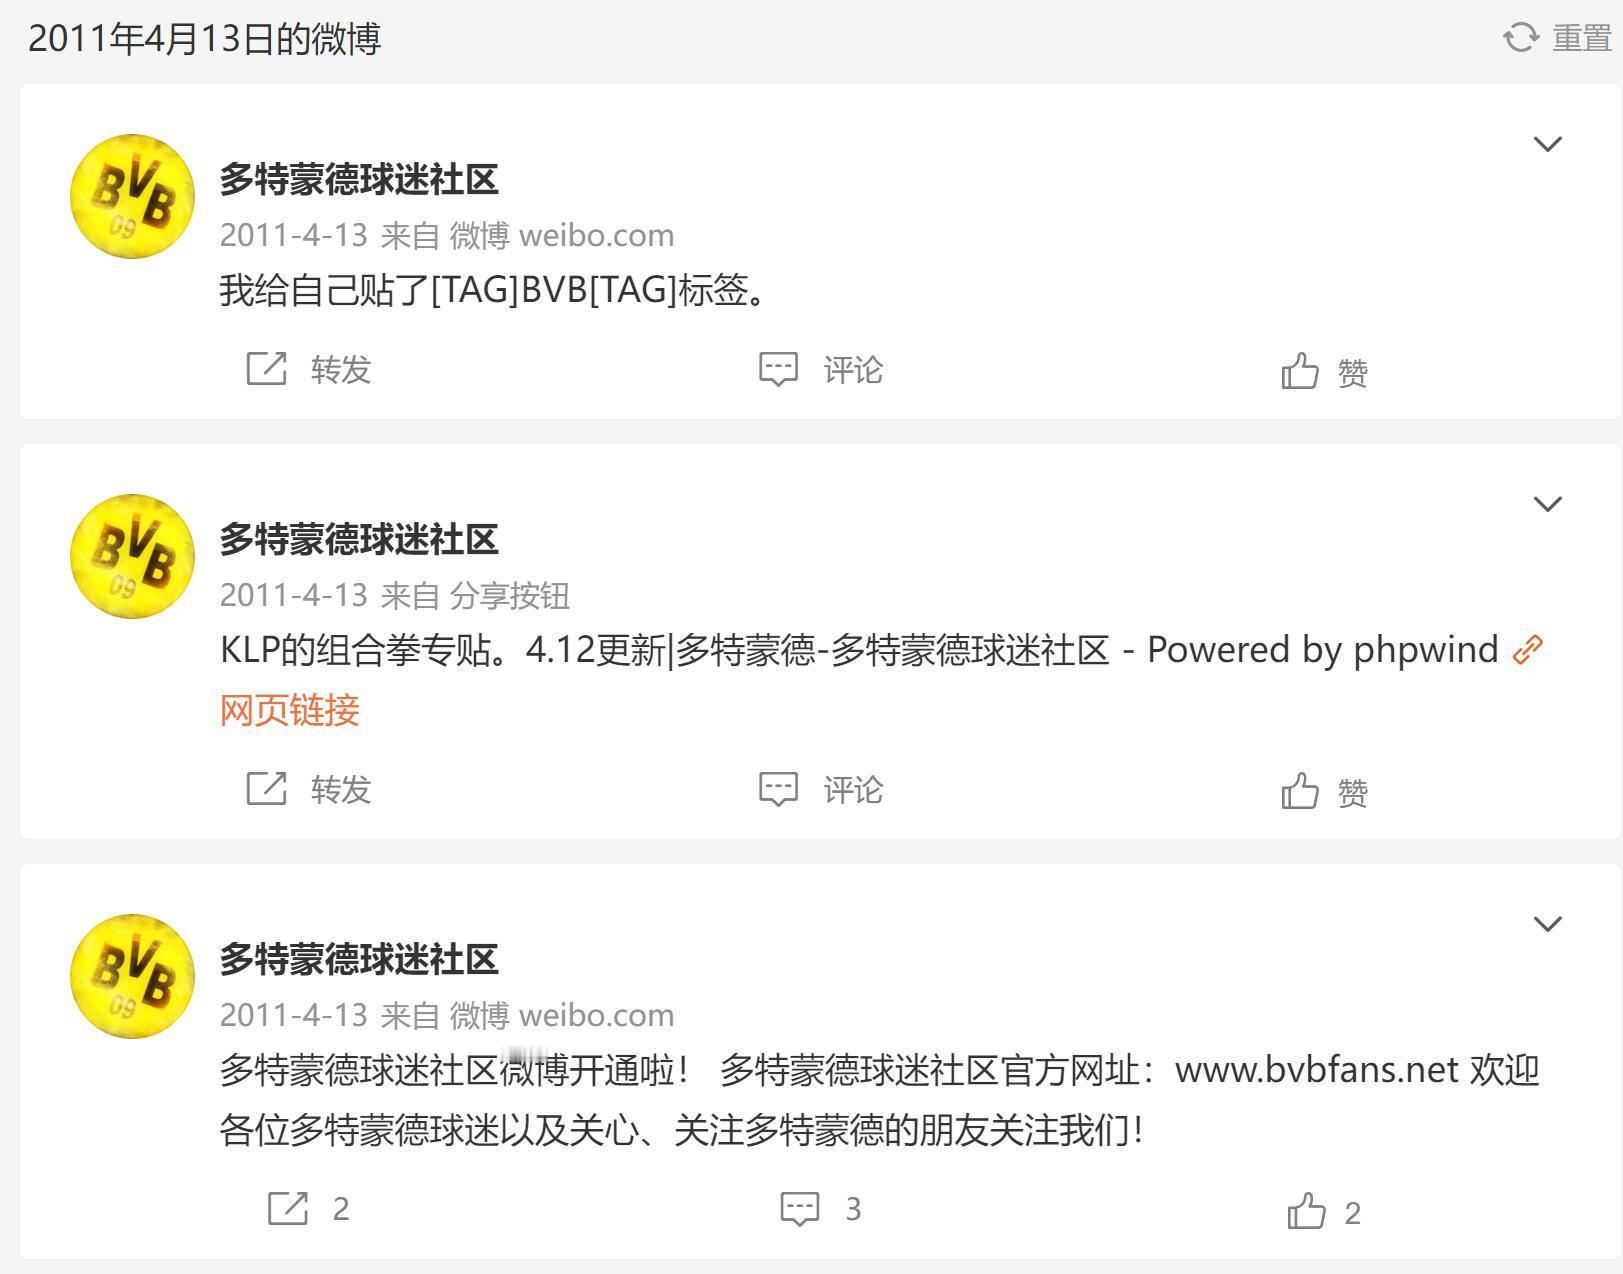The width and height of the screenshot is (1623, 1274).
Task: Expand the second post's chevron menu
Action: point(1547,504)
